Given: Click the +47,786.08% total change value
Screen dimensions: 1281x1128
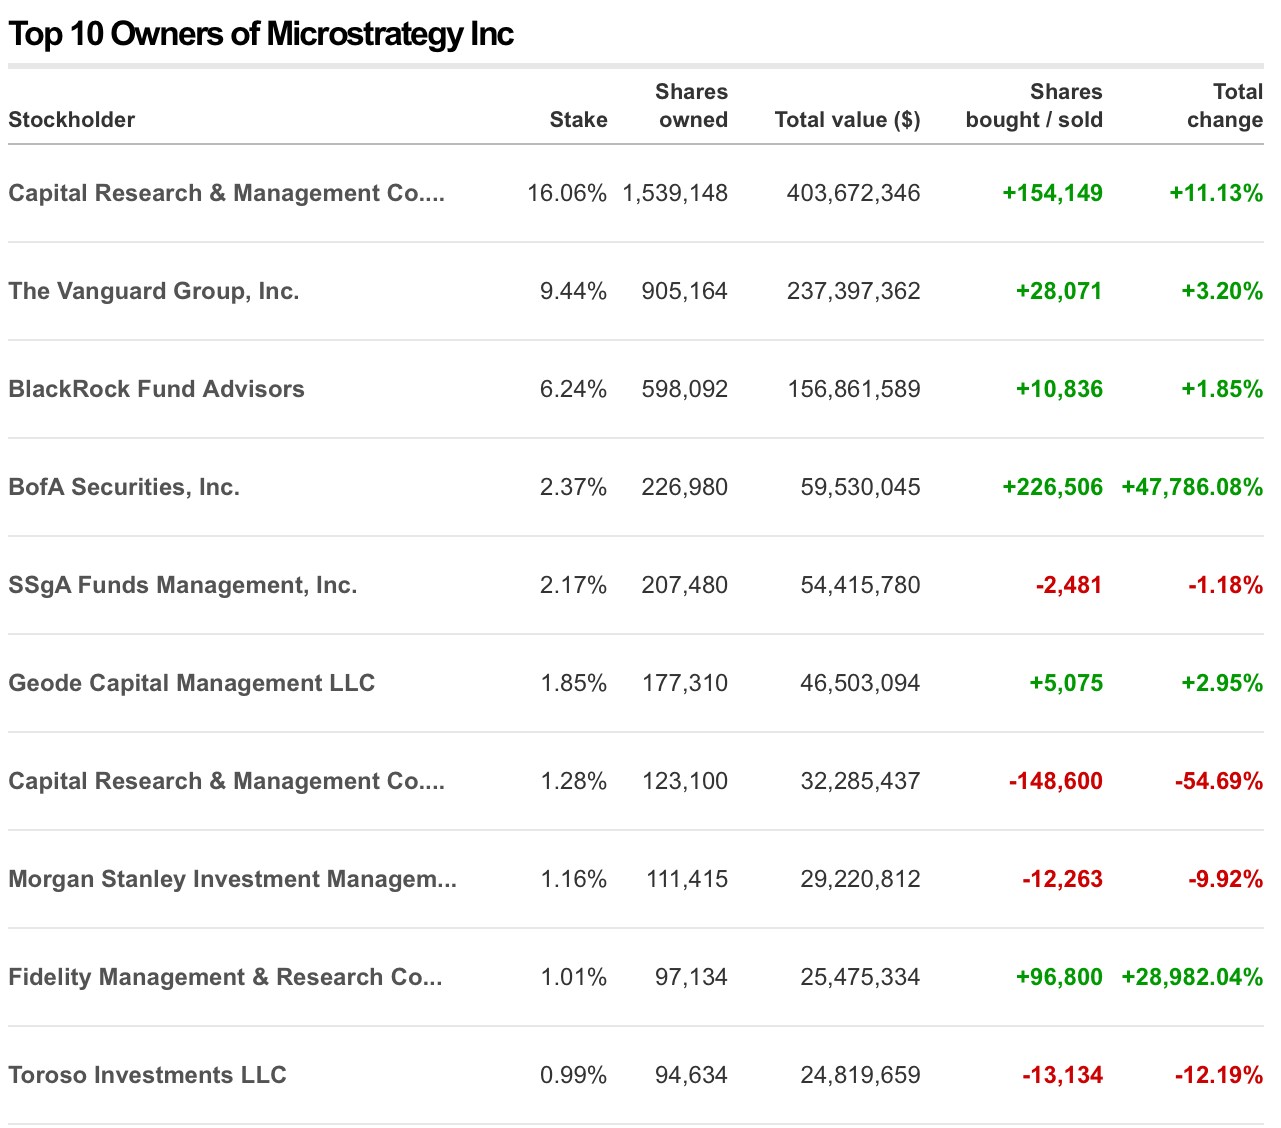Looking at the screenshot, I should (1191, 487).
